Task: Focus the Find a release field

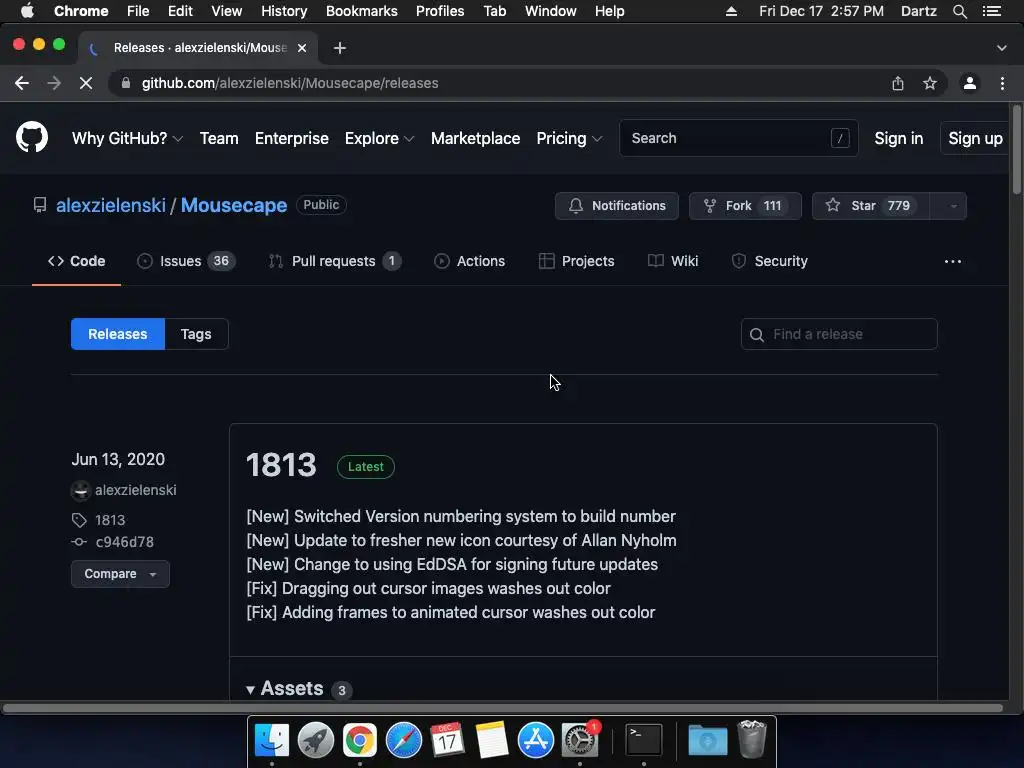Action: [839, 334]
